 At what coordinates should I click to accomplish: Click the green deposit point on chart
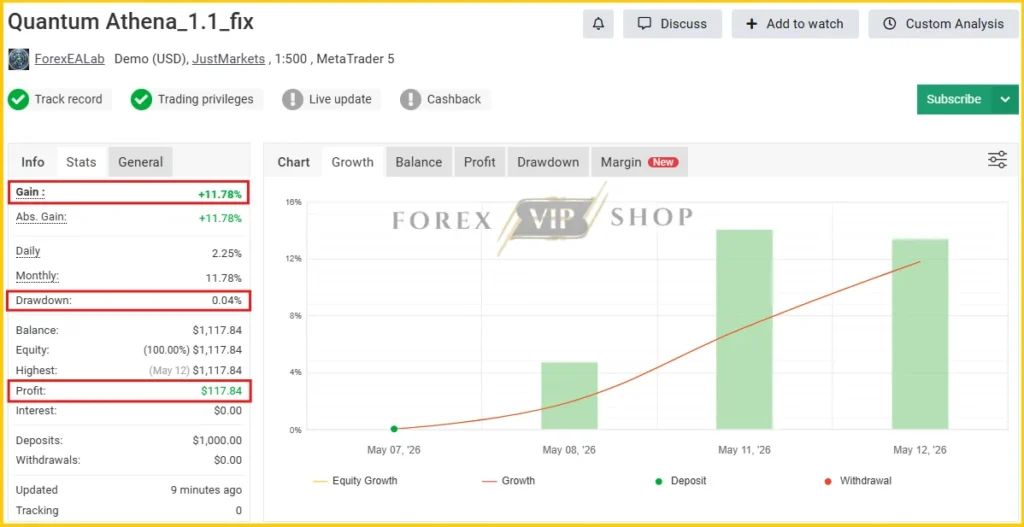click(394, 429)
